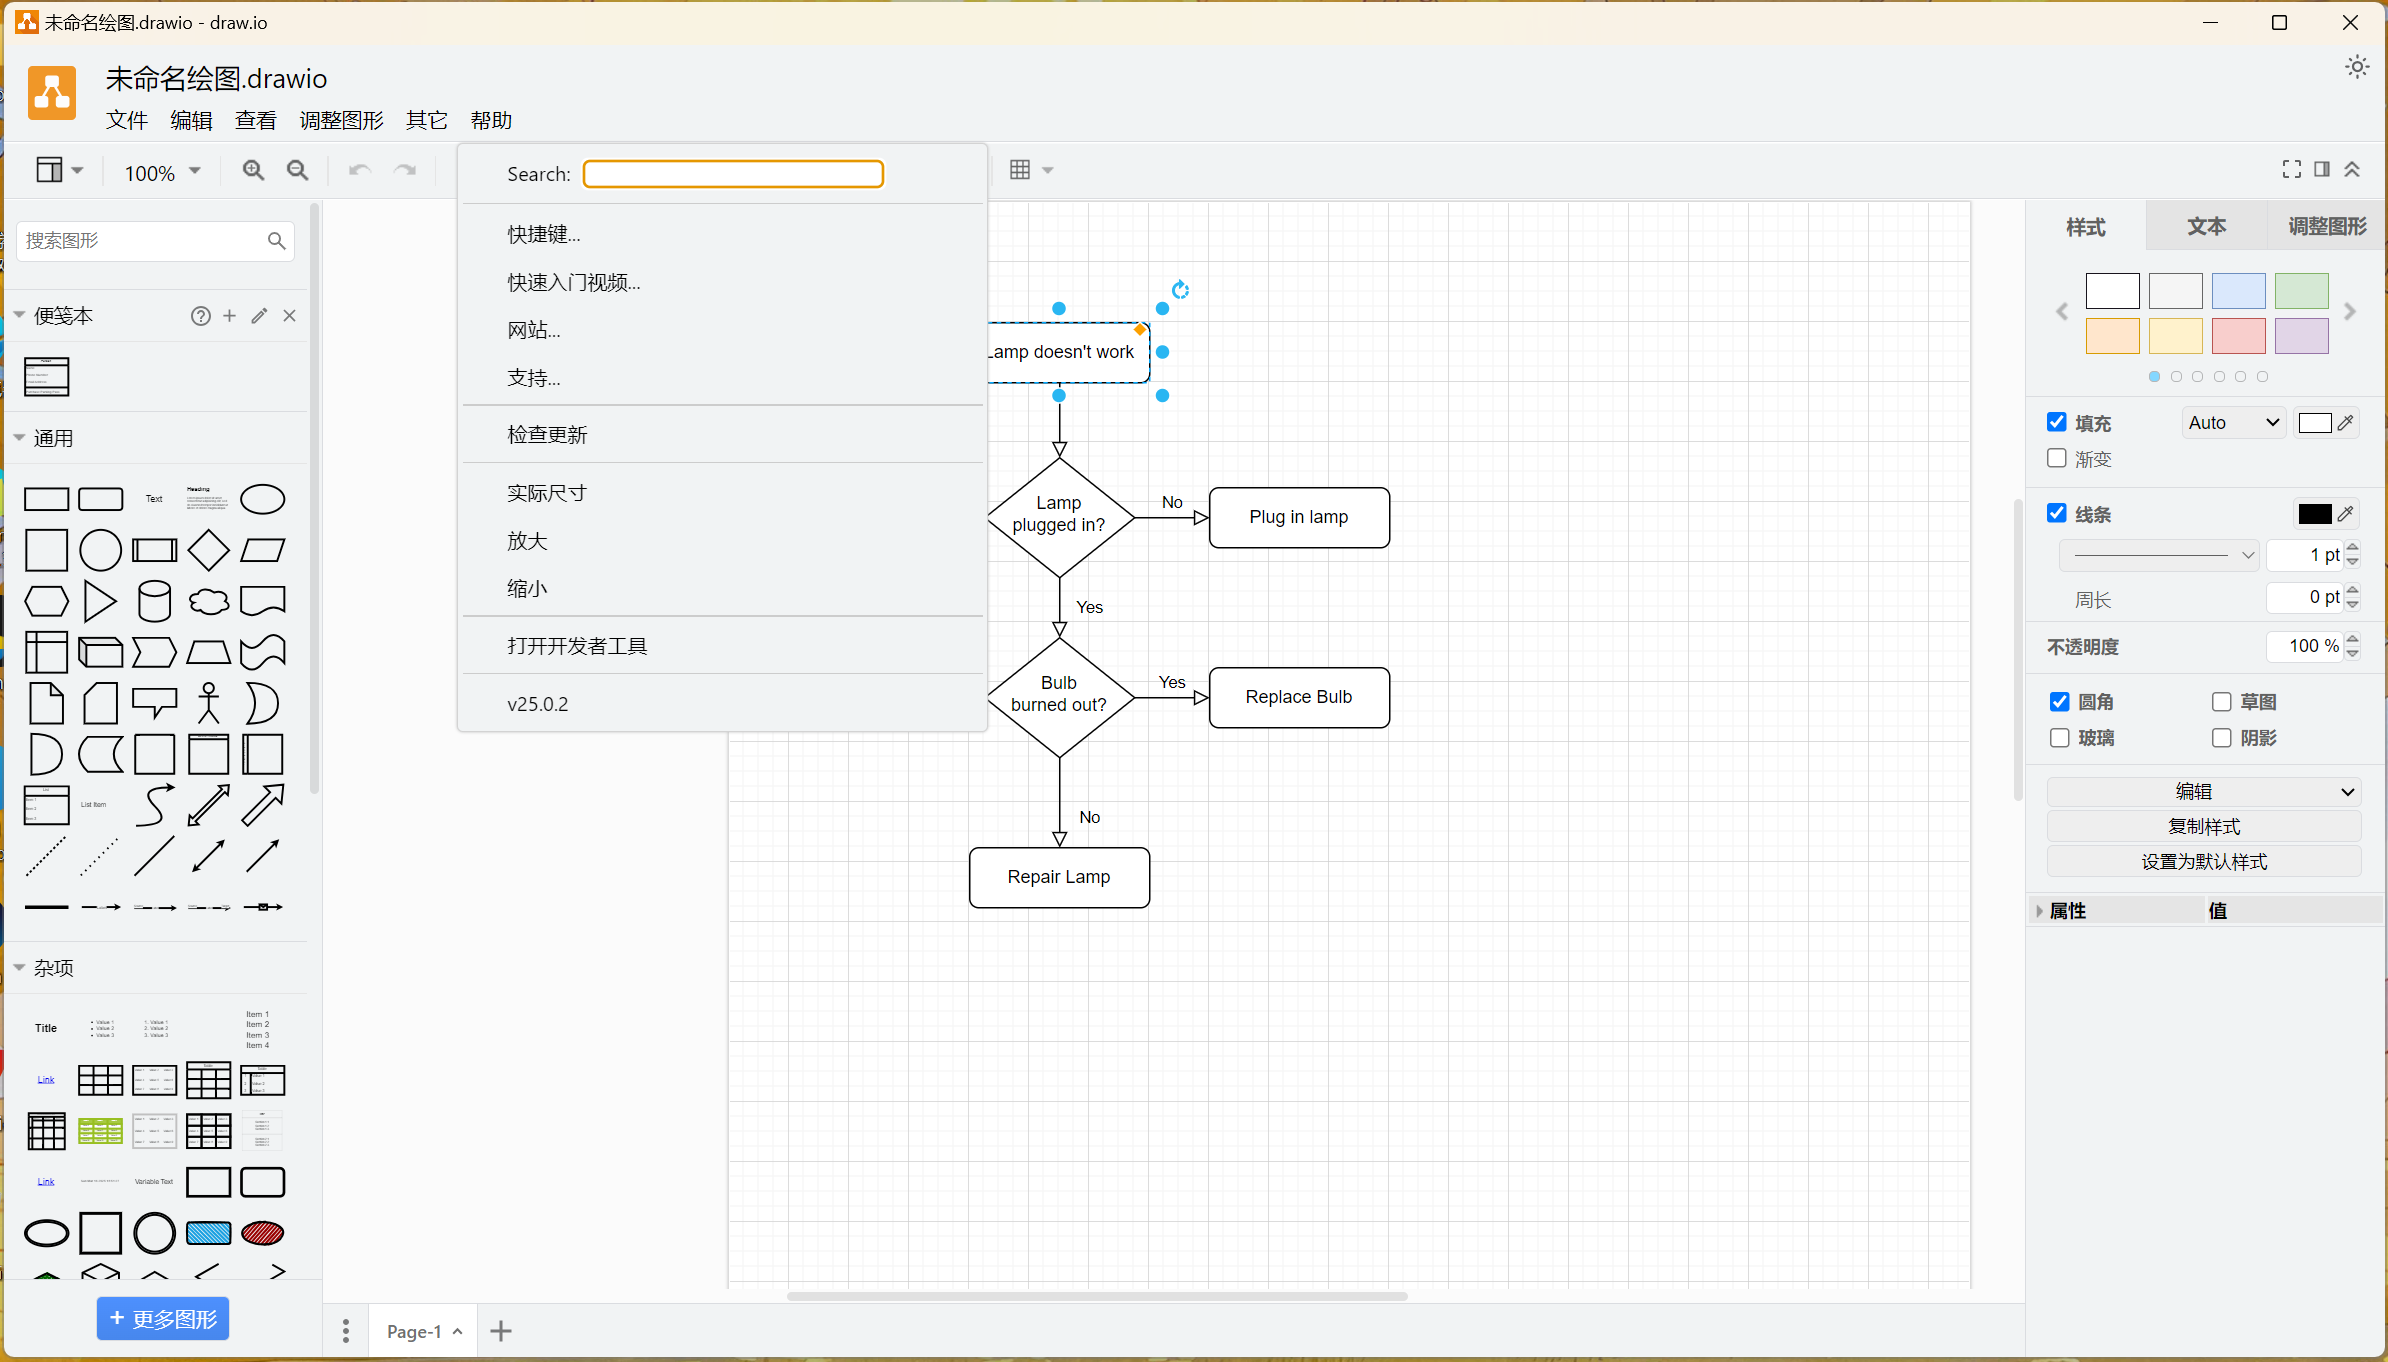Click the add page plus icon
This screenshot has width=2388, height=1362.
pyautogui.click(x=501, y=1331)
